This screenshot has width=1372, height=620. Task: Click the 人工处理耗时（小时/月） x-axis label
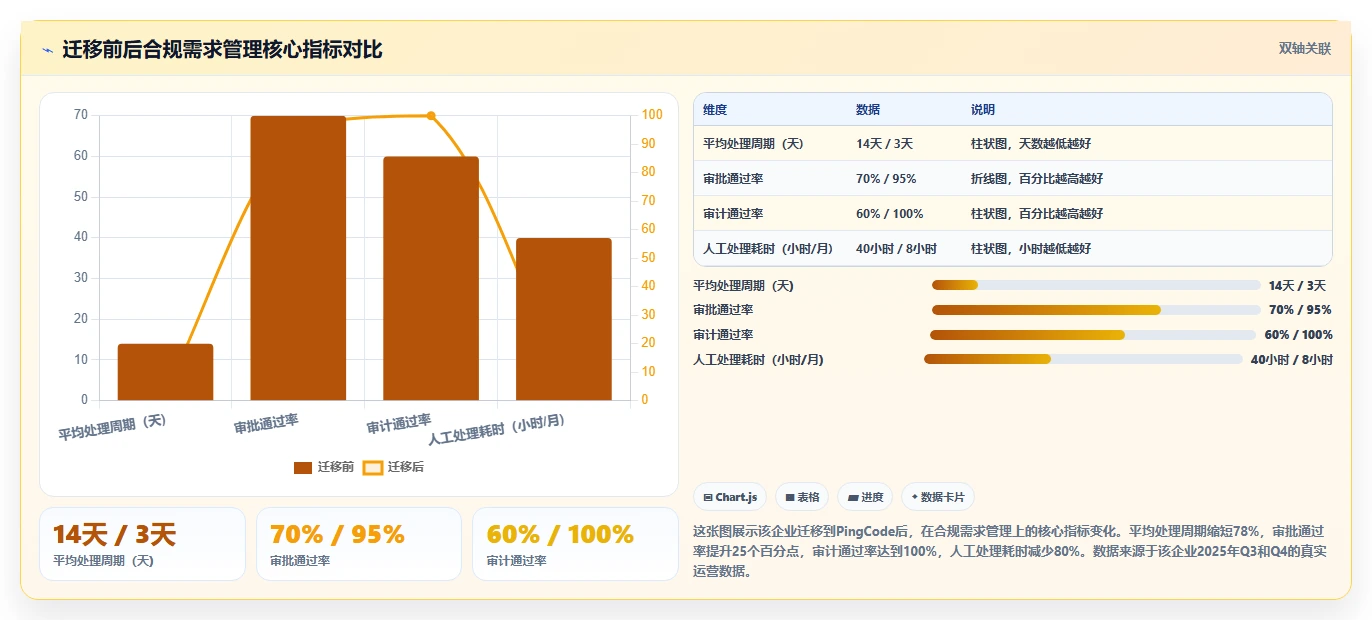tap(497, 429)
